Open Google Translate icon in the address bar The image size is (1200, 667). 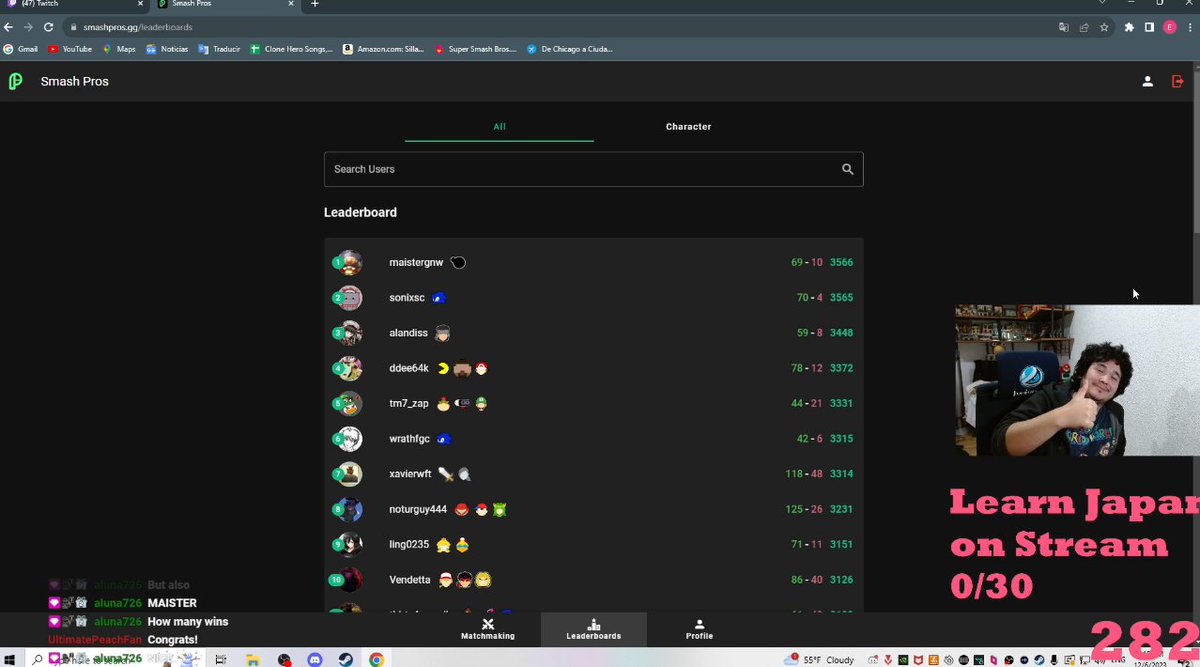pos(1064,28)
